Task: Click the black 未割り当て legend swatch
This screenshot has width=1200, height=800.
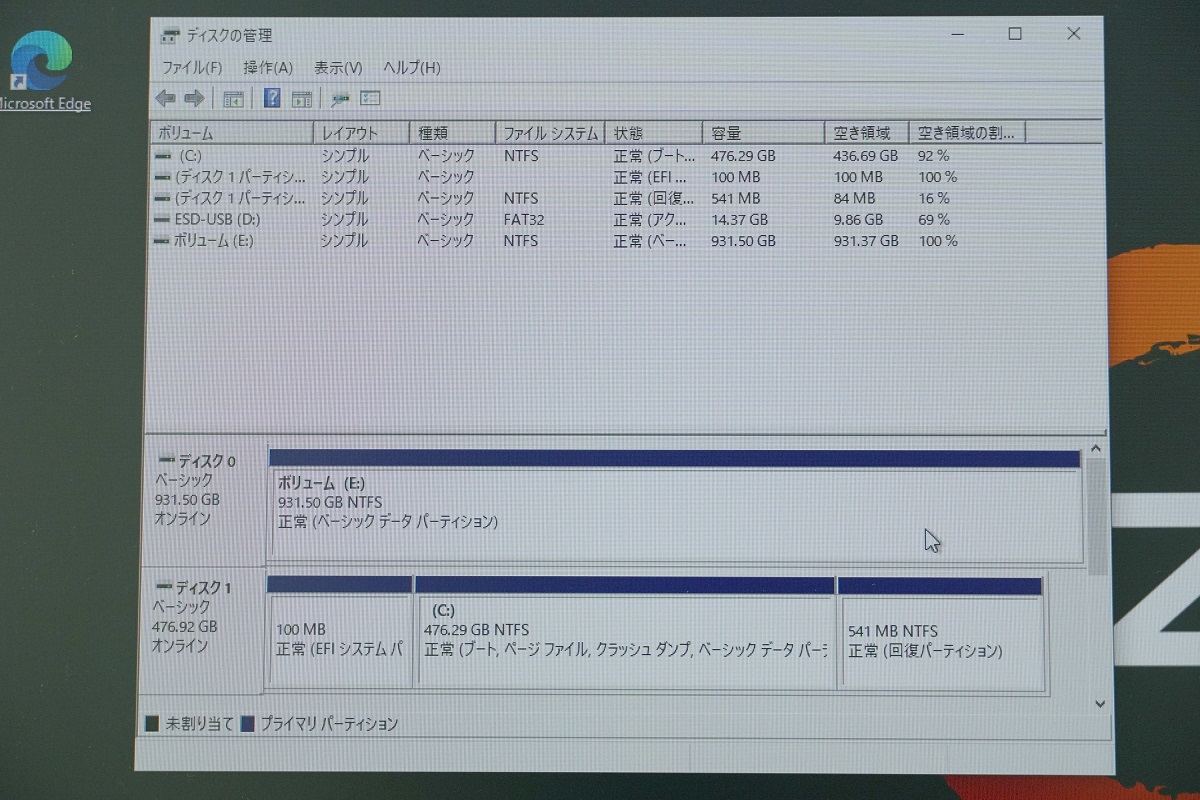Action: [x=152, y=723]
